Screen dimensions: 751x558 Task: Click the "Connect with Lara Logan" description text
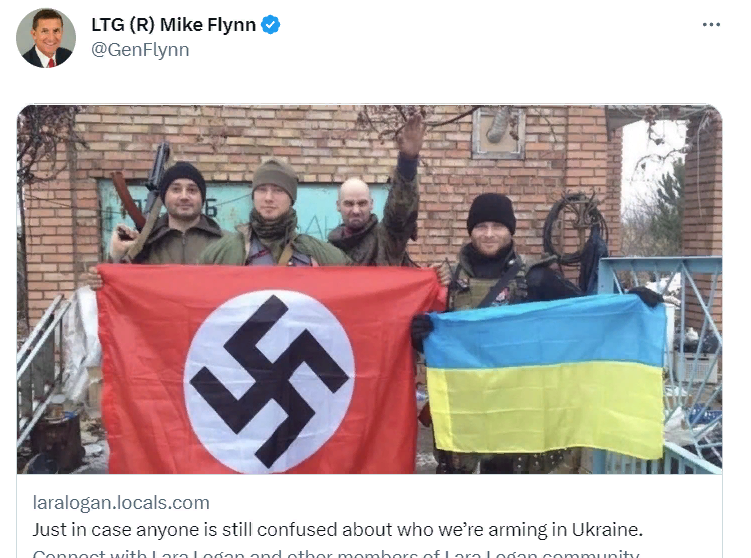(336, 553)
